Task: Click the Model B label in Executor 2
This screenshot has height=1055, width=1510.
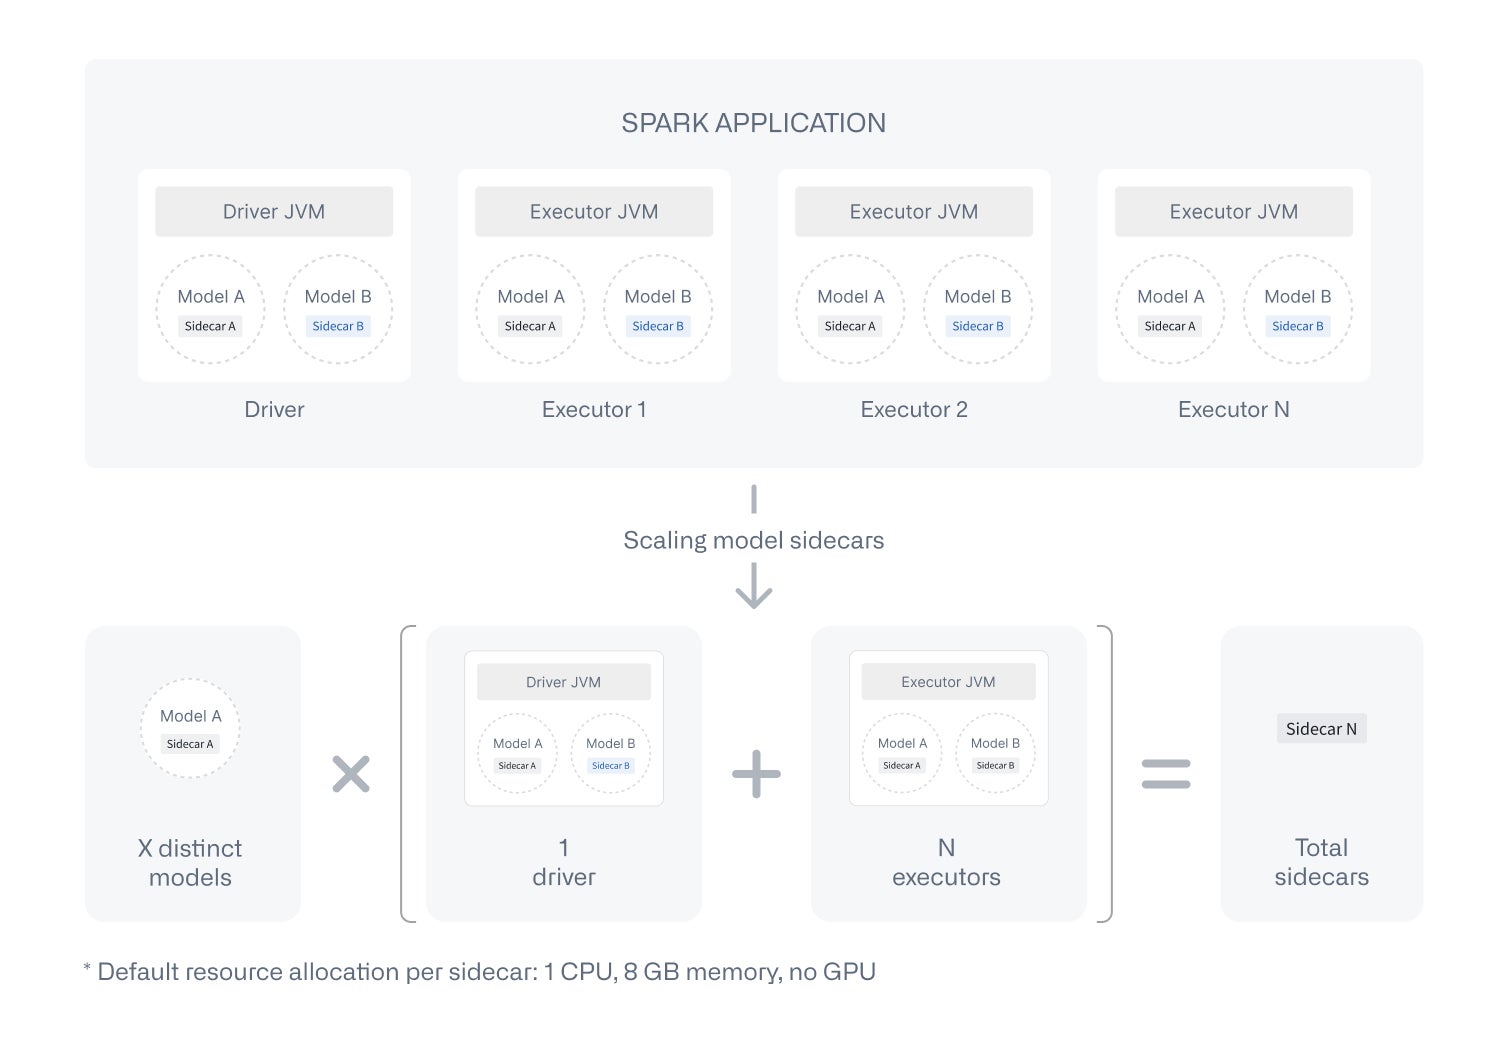Action: tap(978, 297)
